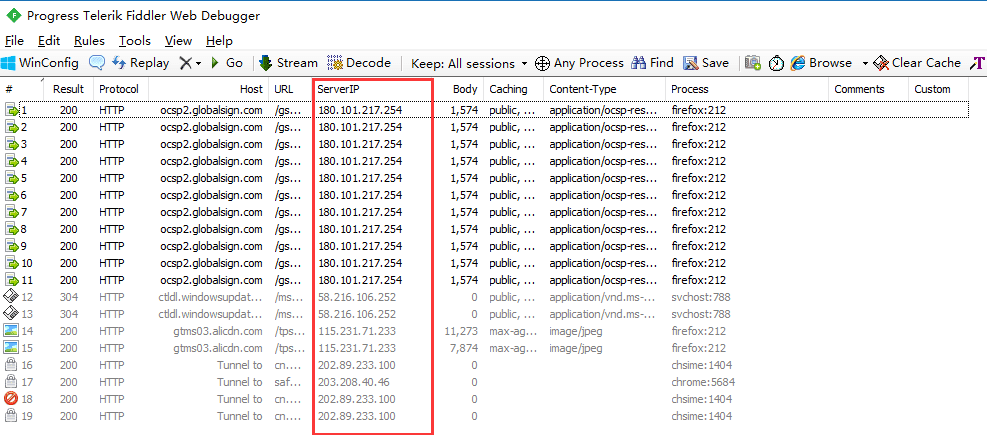Click the Go resume button
Screen dimensions: 987x435
[x=227, y=63]
